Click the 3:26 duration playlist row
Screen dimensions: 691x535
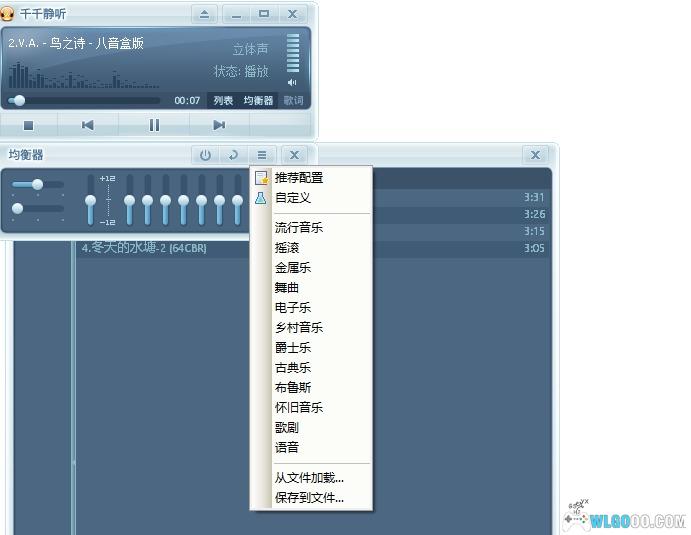coord(462,214)
